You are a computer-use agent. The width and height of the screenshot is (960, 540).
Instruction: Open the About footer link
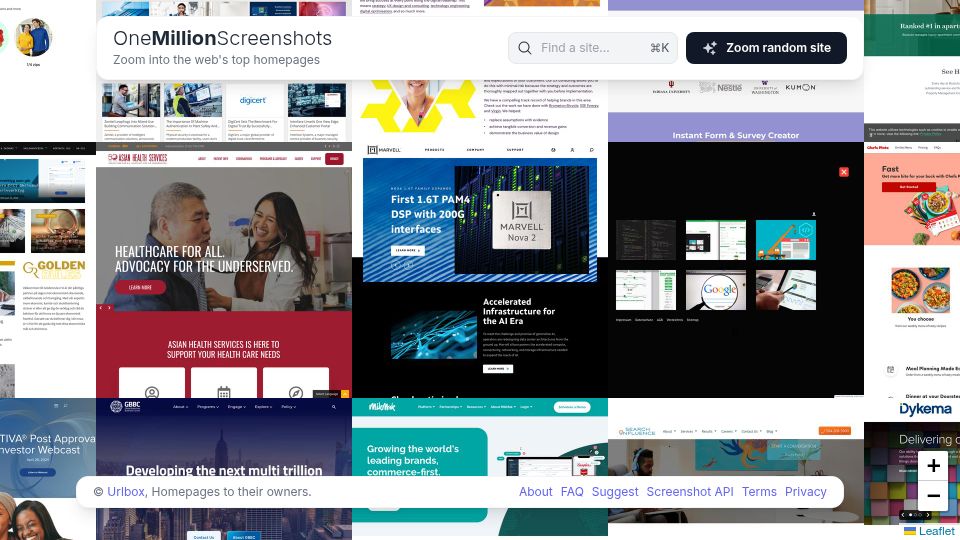click(536, 492)
